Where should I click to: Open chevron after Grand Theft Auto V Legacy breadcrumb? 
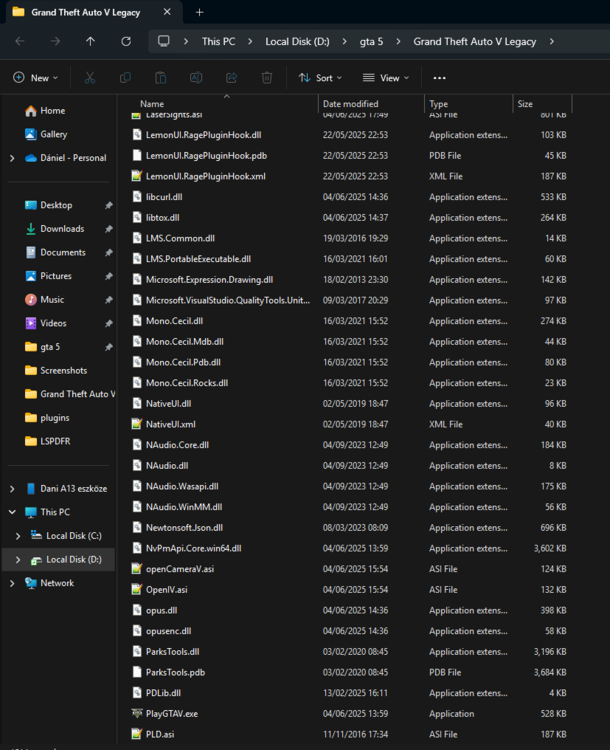point(552,42)
